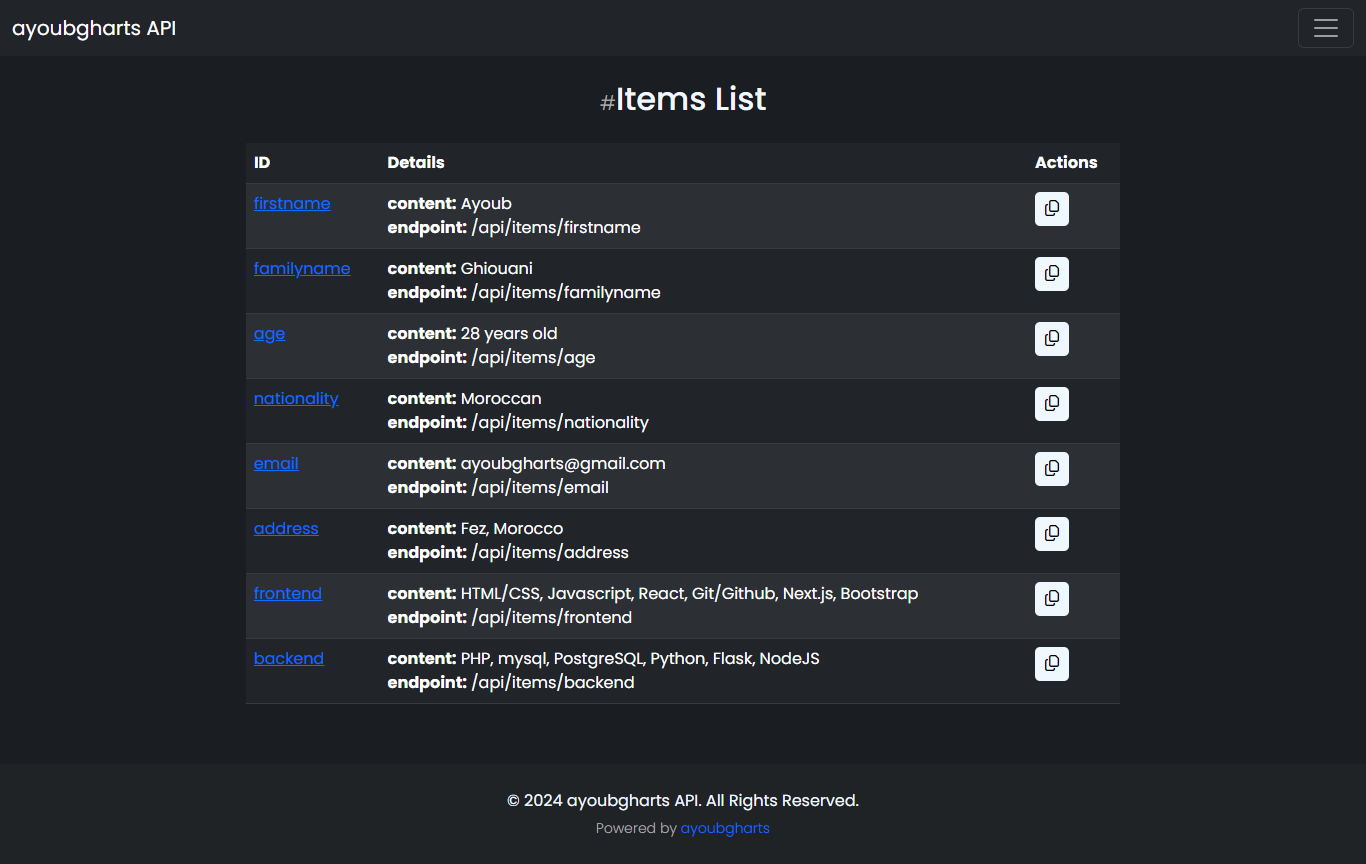Open the backend item link
This screenshot has width=1366, height=864.
288,658
